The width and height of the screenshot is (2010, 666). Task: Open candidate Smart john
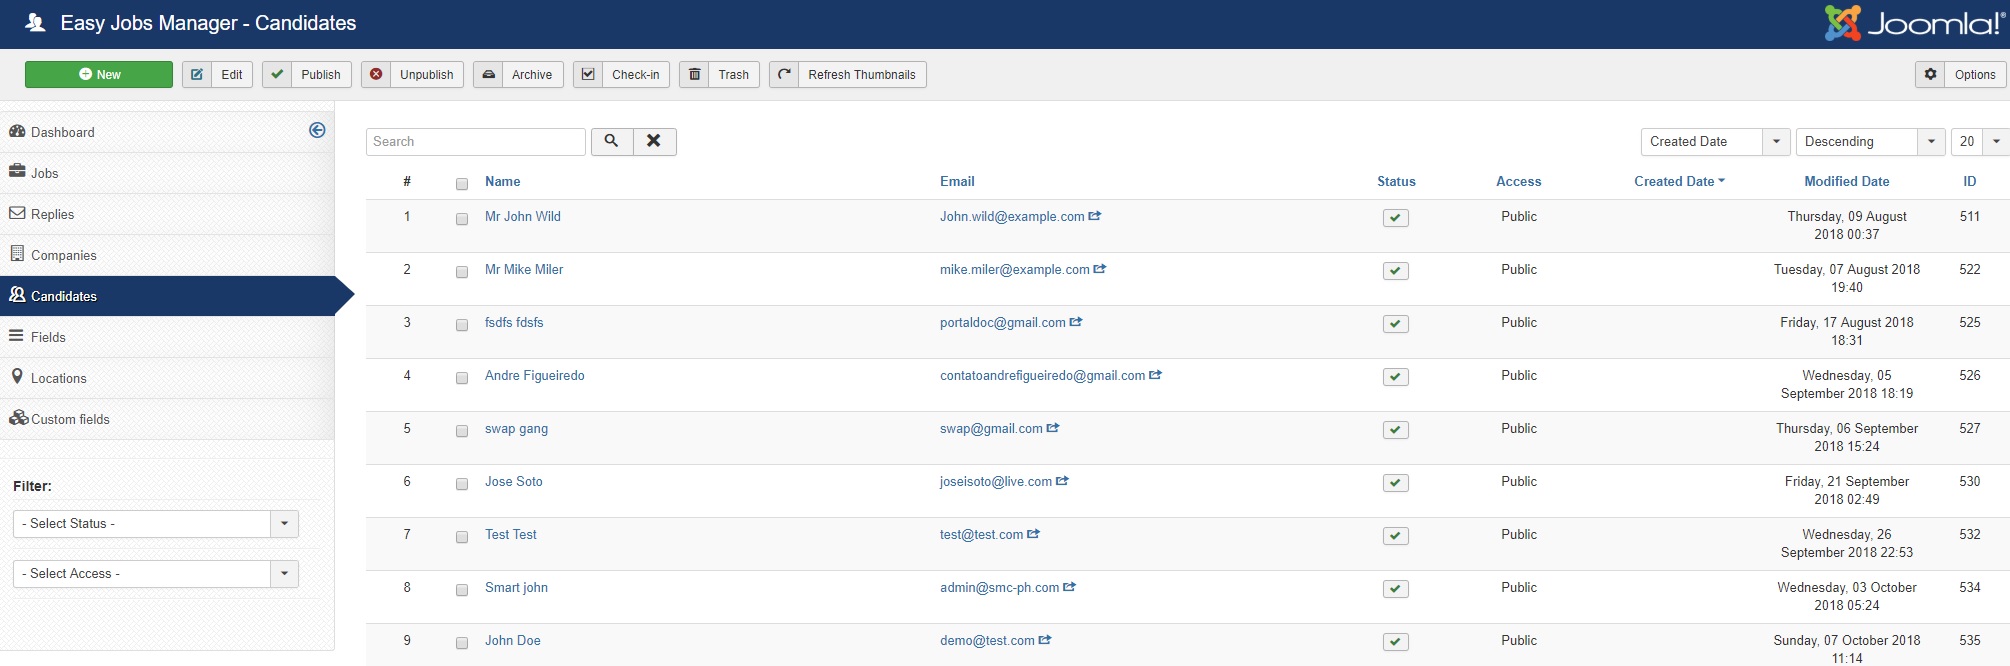(x=516, y=587)
